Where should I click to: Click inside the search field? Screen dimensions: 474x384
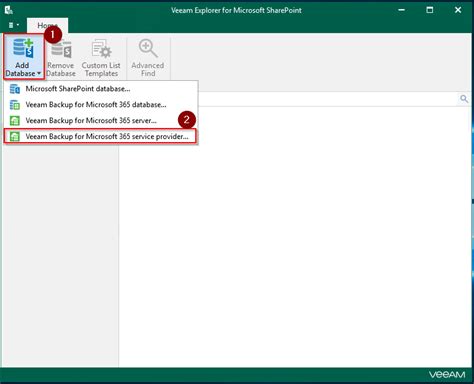pyautogui.click(x=328, y=99)
